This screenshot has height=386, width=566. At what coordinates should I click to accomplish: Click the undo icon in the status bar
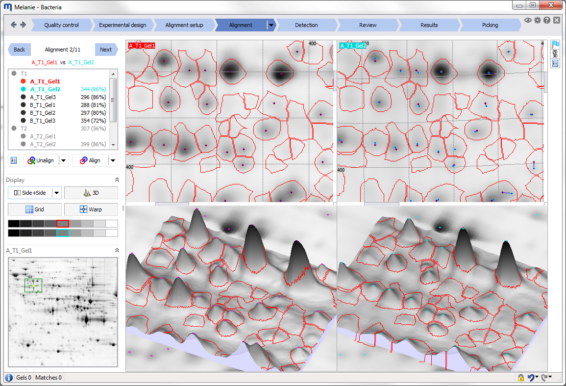point(531,378)
